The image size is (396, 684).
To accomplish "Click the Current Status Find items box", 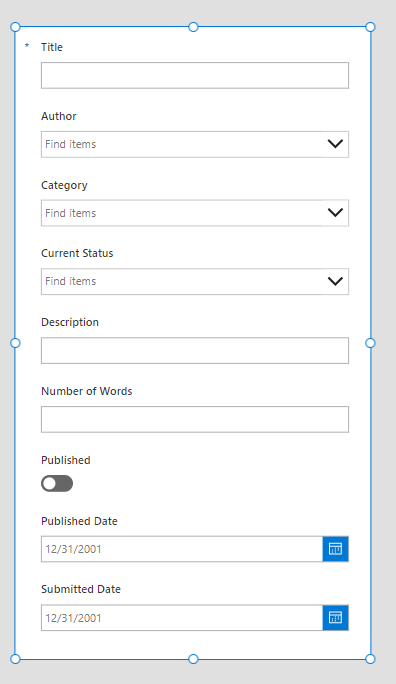I will [x=182, y=281].
